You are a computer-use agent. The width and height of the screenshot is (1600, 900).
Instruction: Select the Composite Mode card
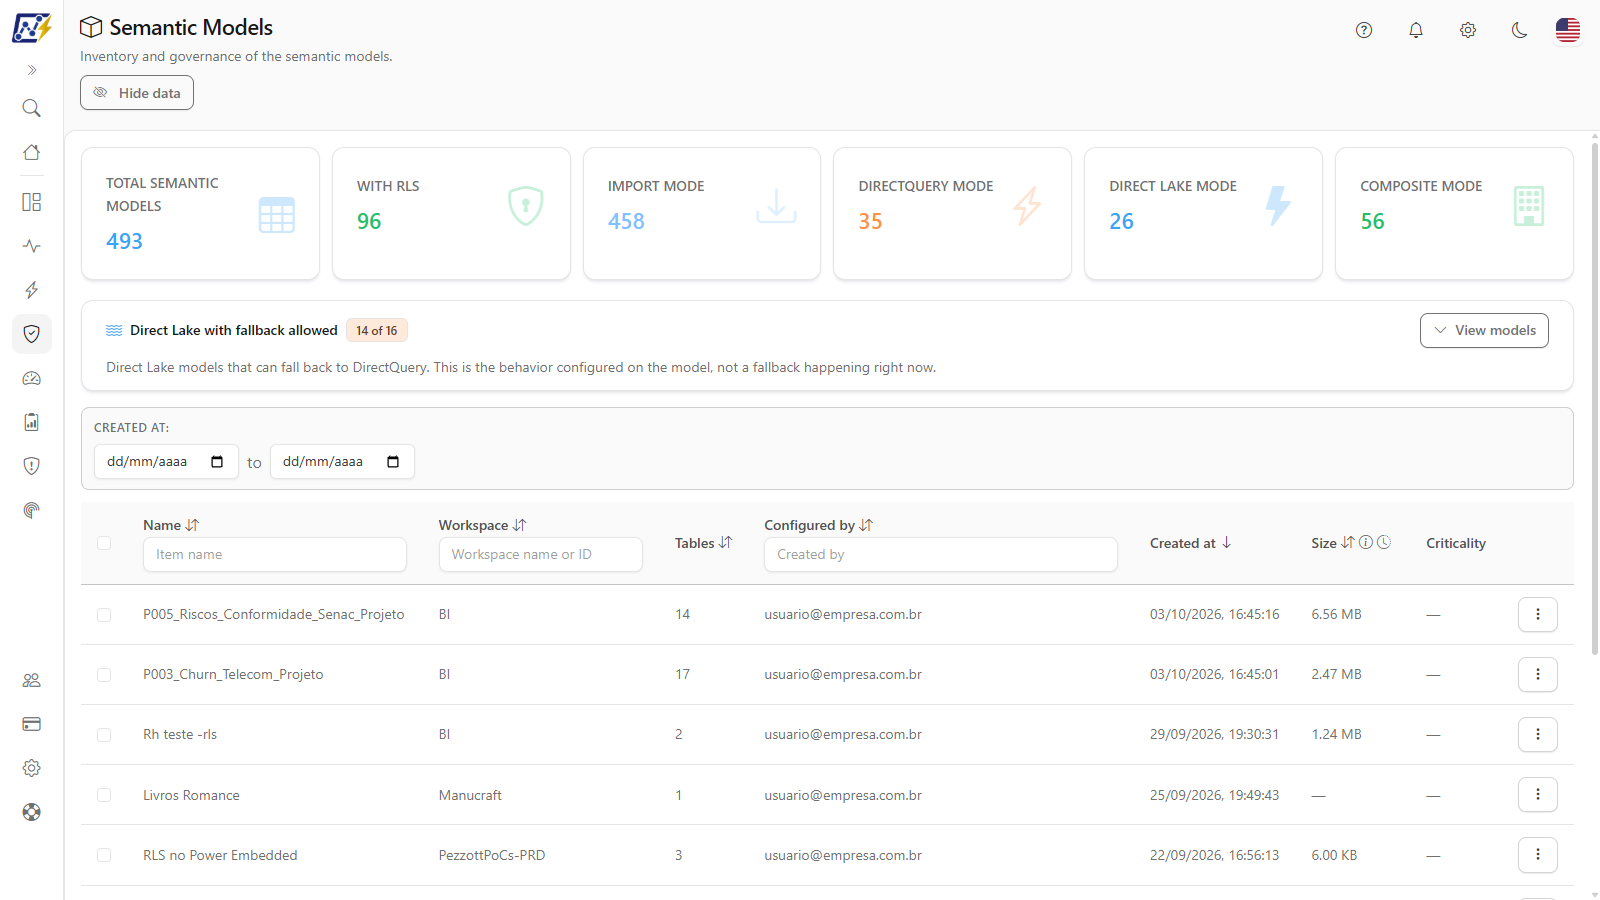tap(1454, 213)
